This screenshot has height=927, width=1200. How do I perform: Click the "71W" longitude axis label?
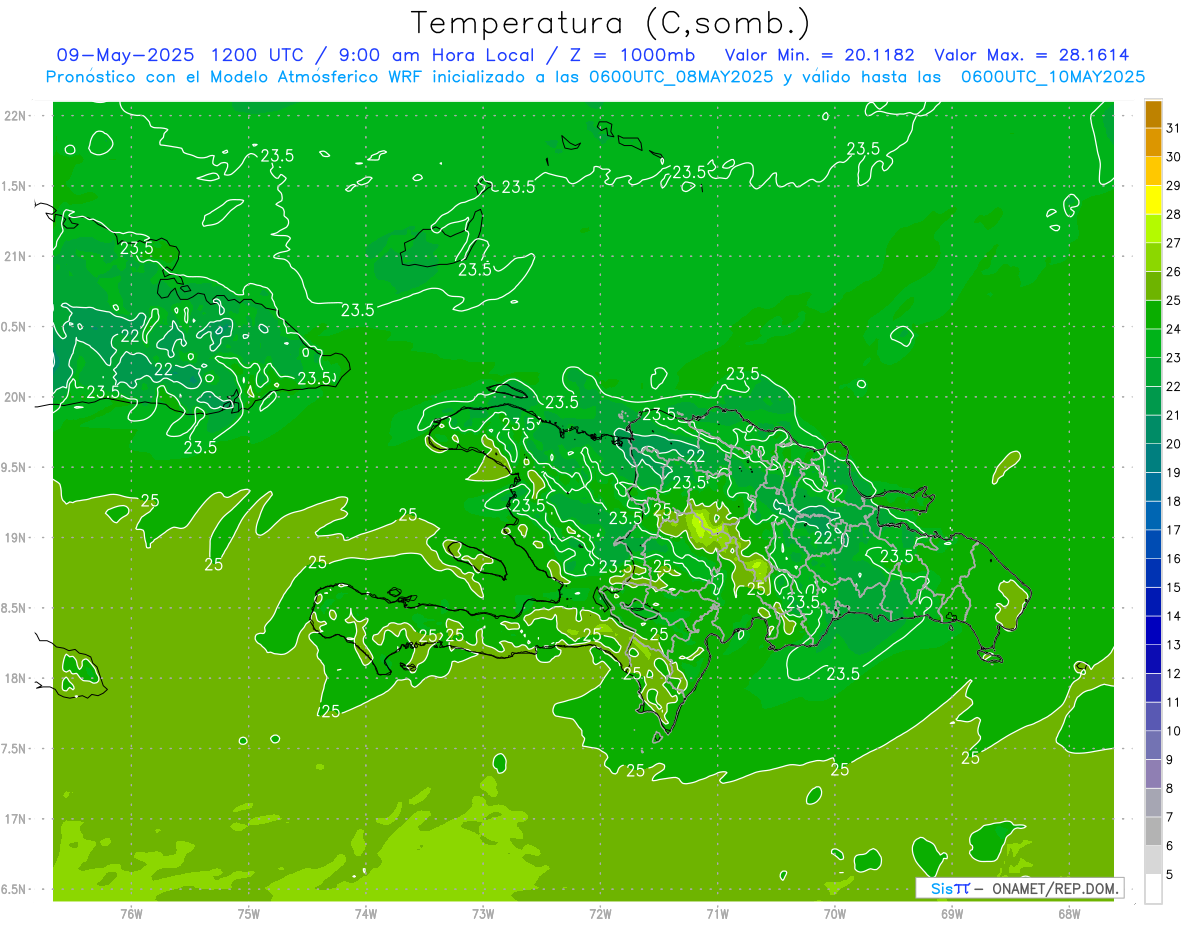(717, 914)
